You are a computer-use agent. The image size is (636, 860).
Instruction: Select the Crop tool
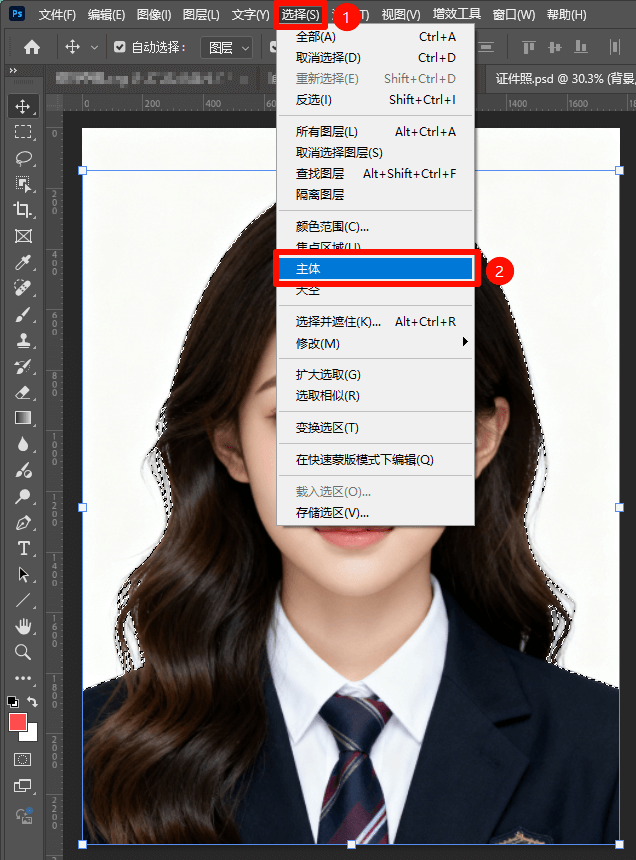[x=22, y=210]
